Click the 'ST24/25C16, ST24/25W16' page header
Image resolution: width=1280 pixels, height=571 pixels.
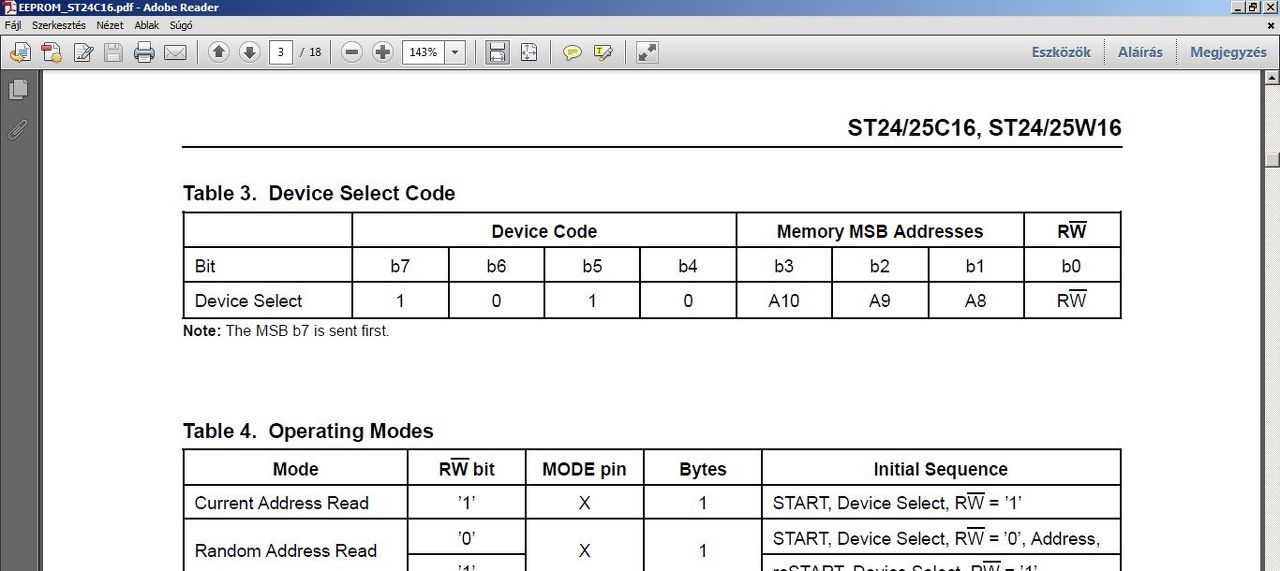point(985,128)
